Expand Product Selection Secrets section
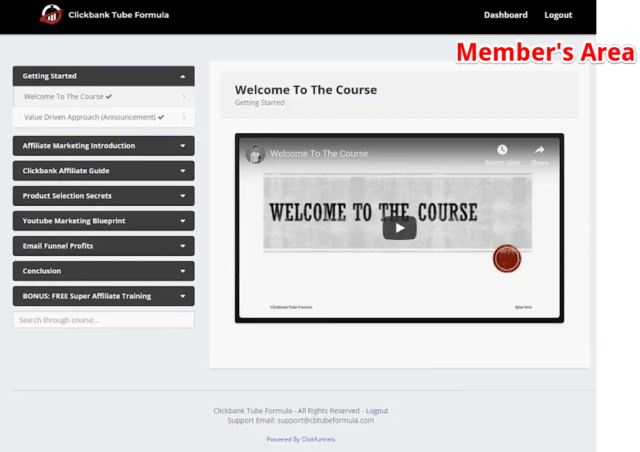The height and width of the screenshot is (452, 640). tap(104, 196)
